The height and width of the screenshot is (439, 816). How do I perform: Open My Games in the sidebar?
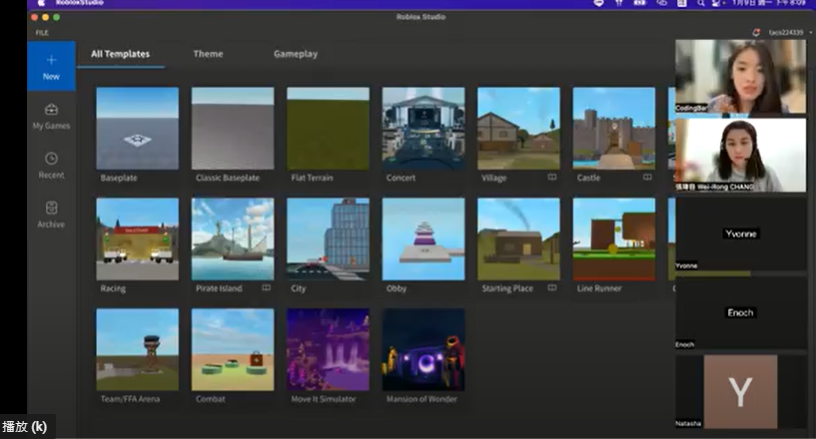point(51,116)
